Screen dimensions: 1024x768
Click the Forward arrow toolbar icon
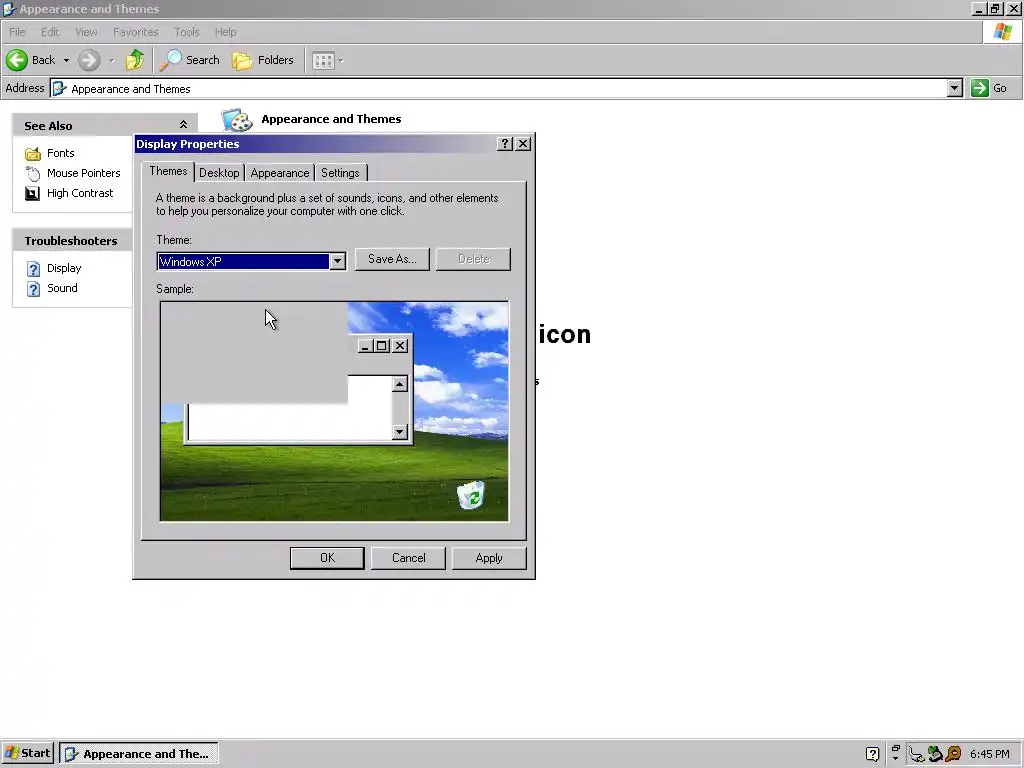89,60
